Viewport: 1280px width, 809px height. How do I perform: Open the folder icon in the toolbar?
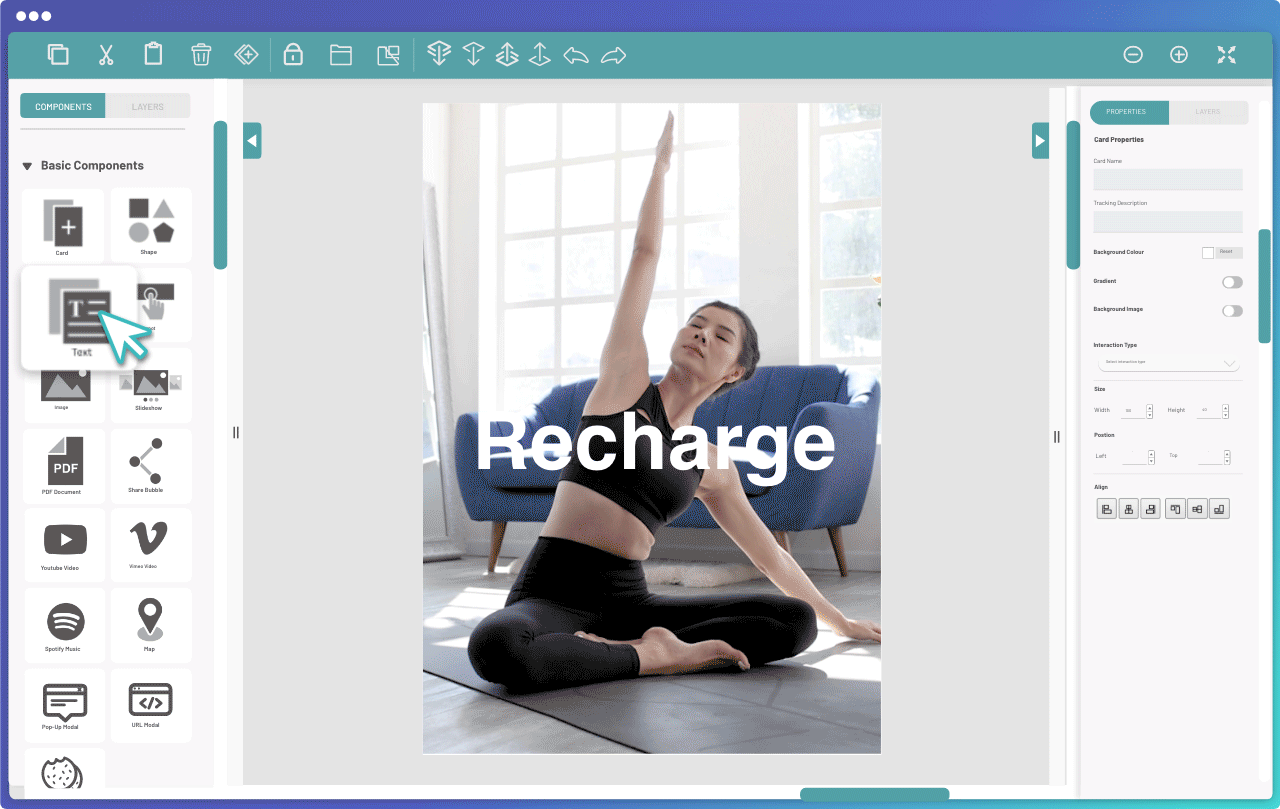point(341,55)
